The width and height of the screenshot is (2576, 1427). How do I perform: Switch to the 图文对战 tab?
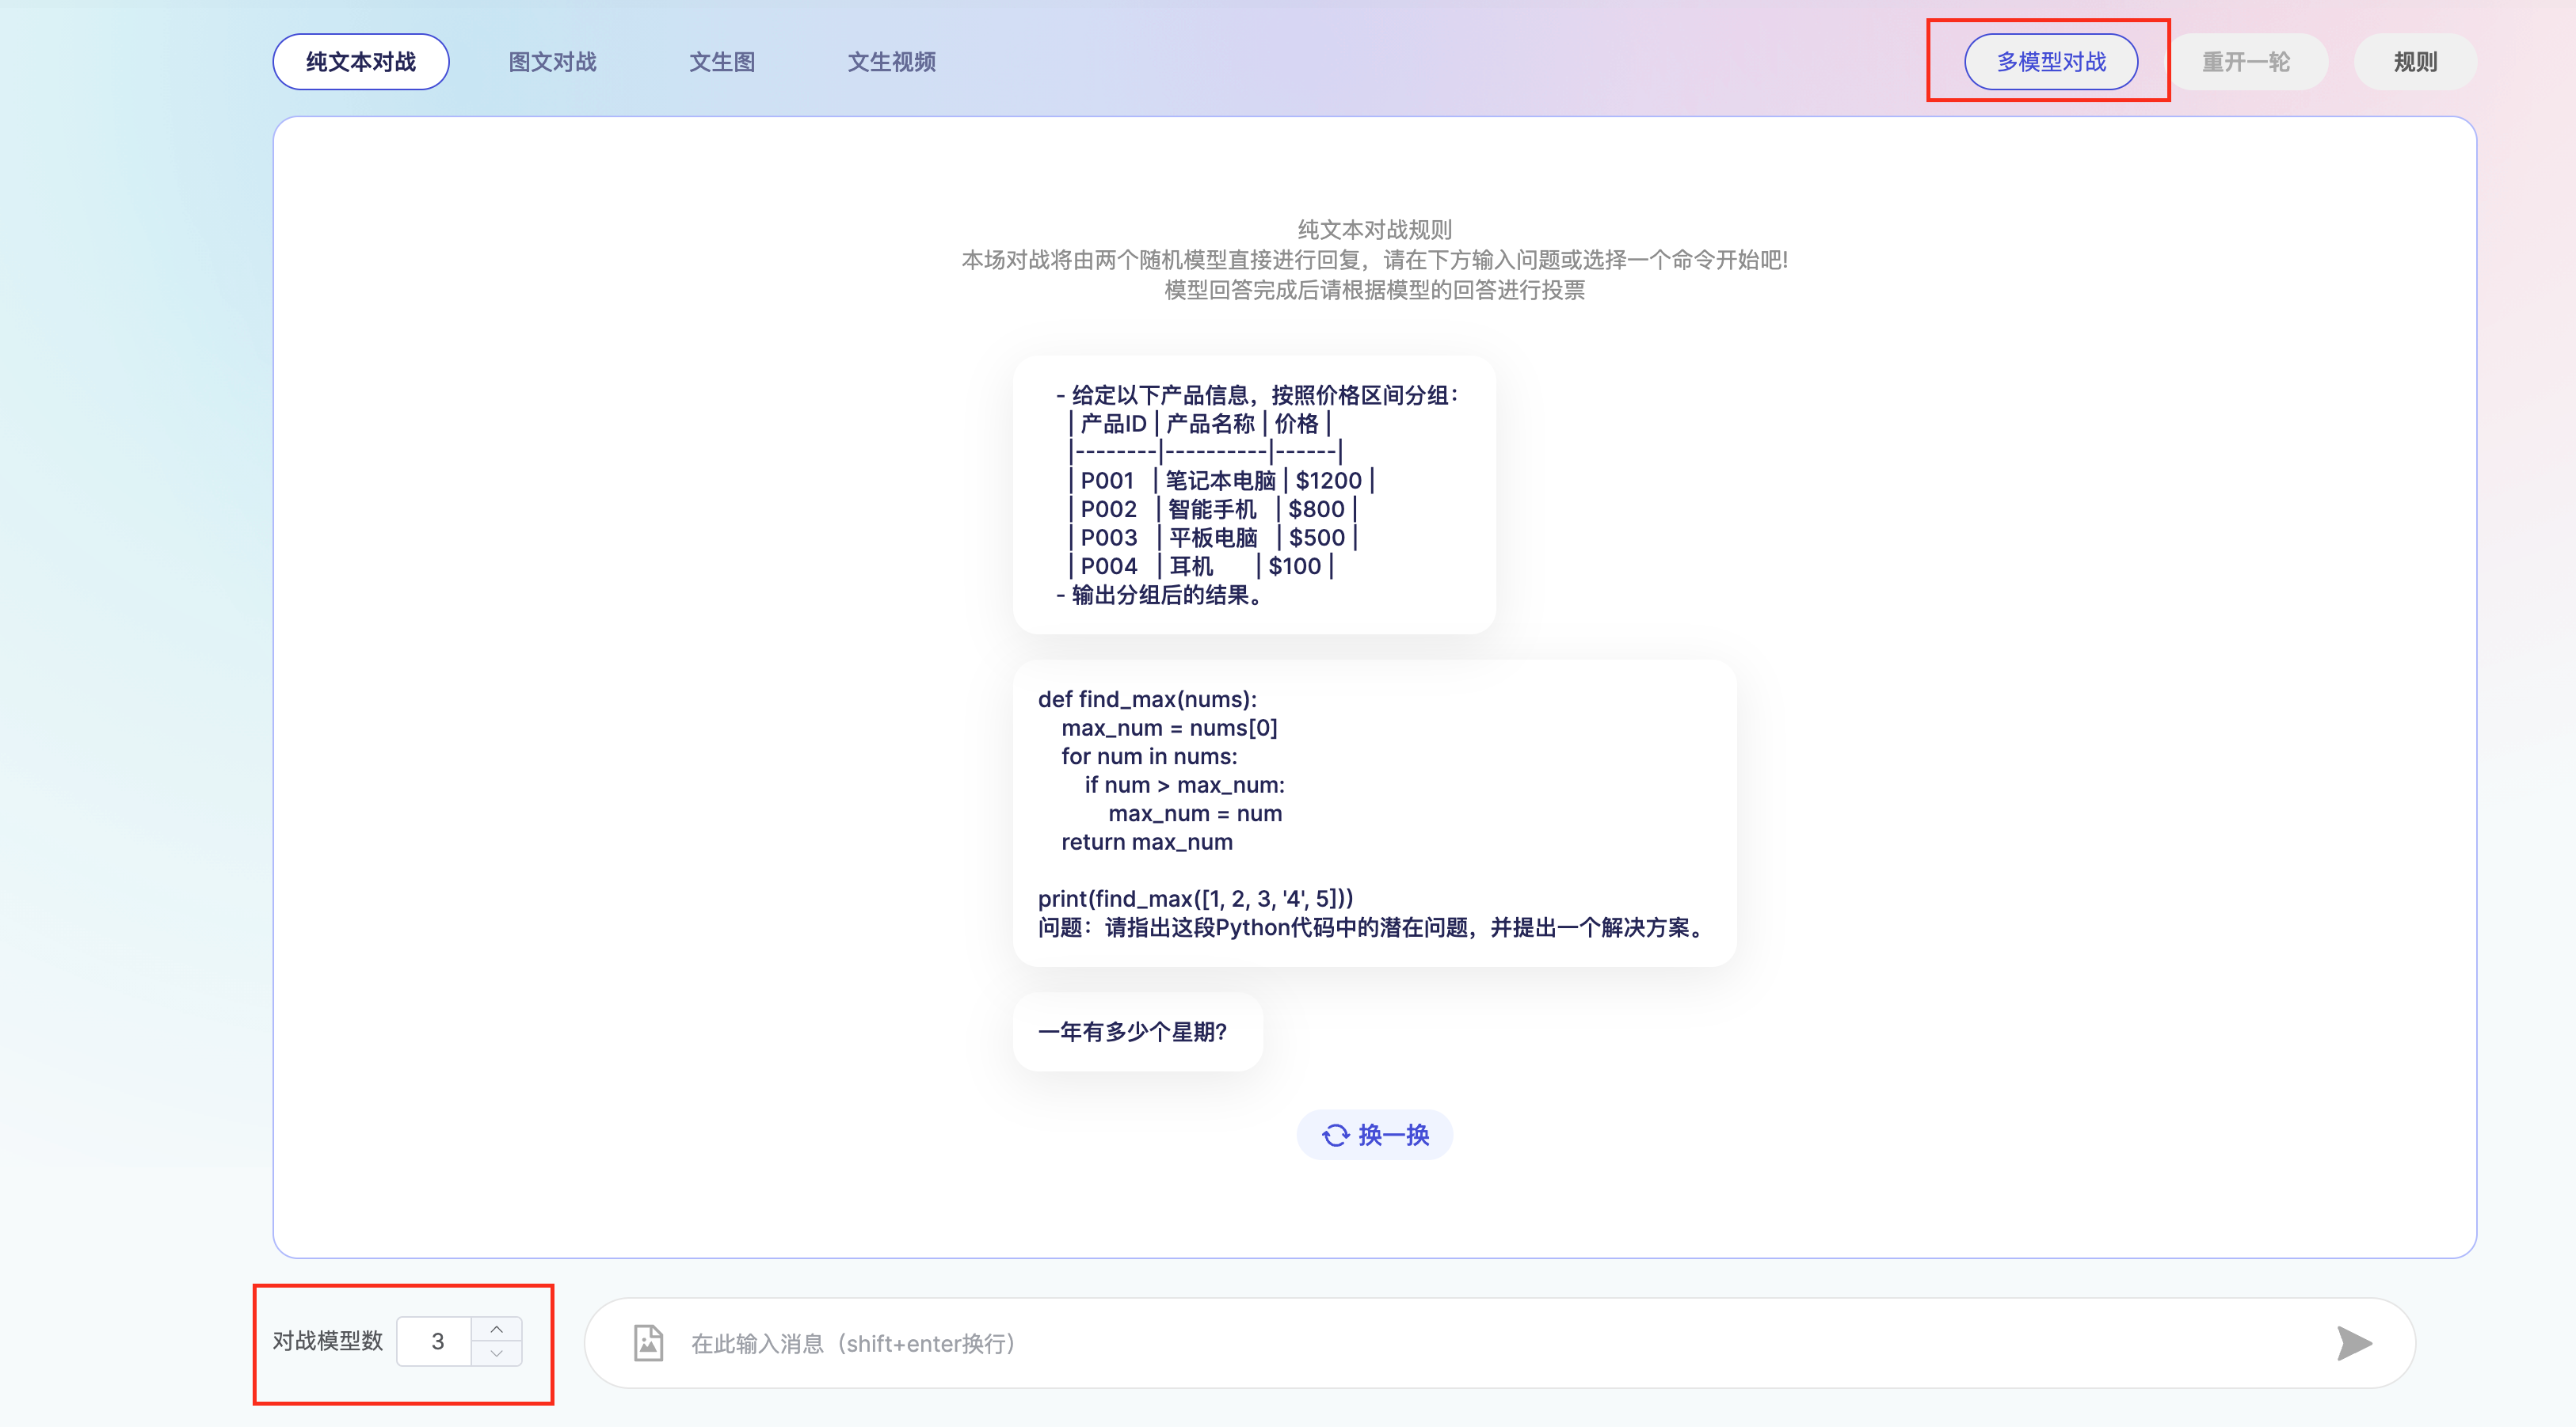pos(552,62)
